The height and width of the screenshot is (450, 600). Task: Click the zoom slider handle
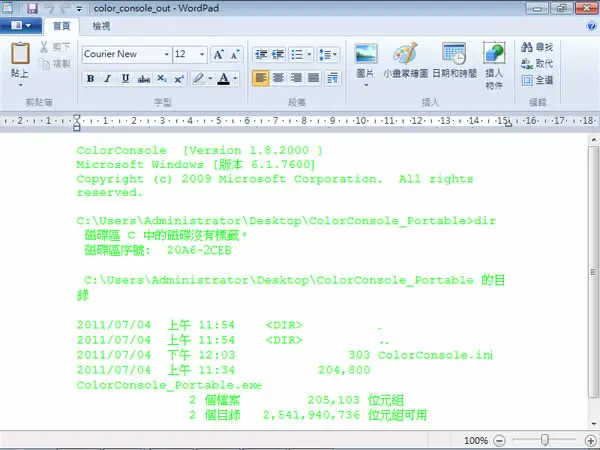click(x=545, y=440)
